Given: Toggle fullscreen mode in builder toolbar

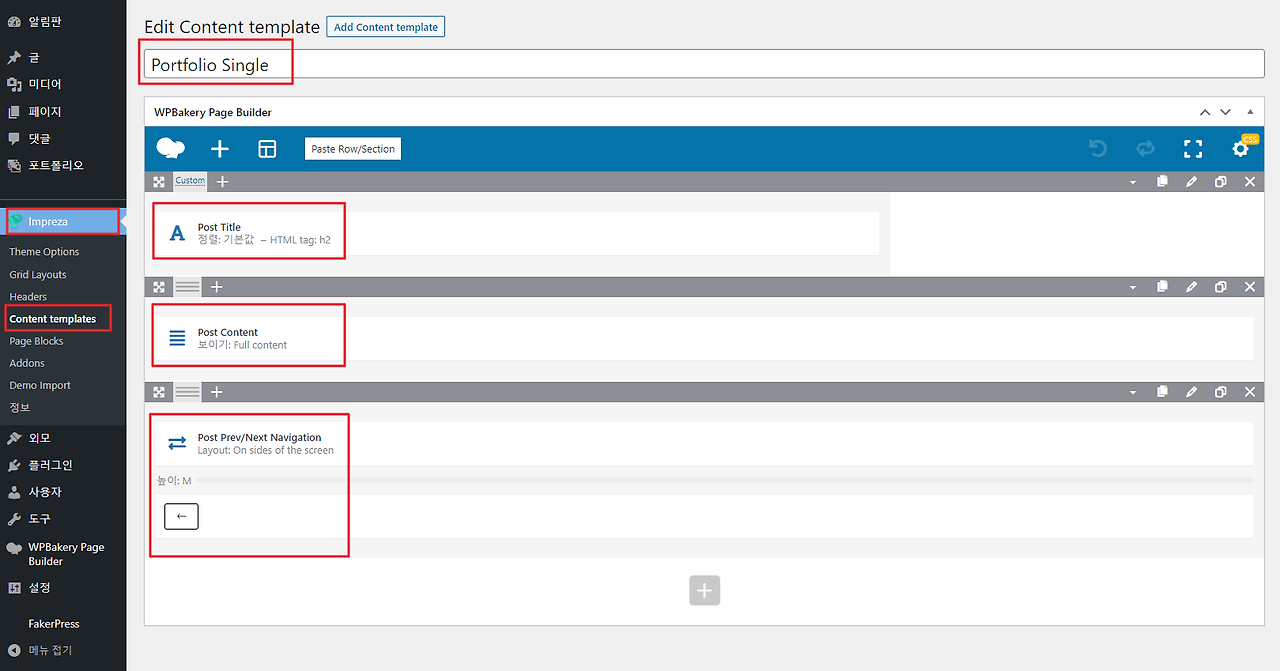Looking at the screenshot, I should click(x=1193, y=149).
